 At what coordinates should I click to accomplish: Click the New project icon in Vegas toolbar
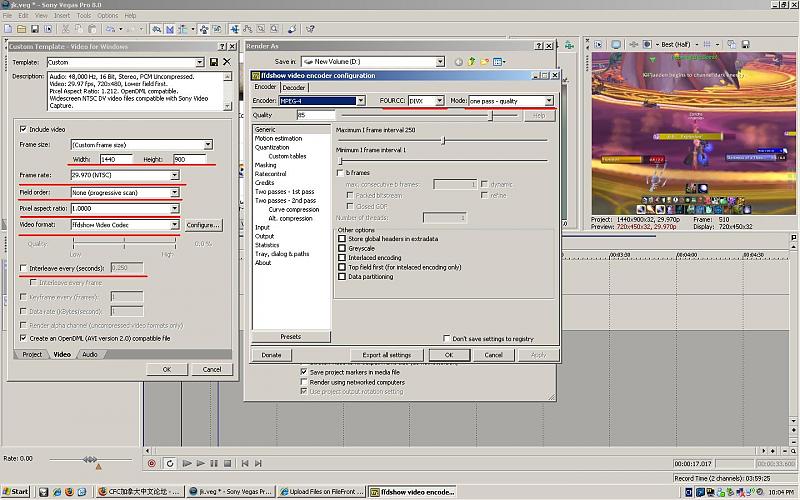pyautogui.click(x=8, y=30)
